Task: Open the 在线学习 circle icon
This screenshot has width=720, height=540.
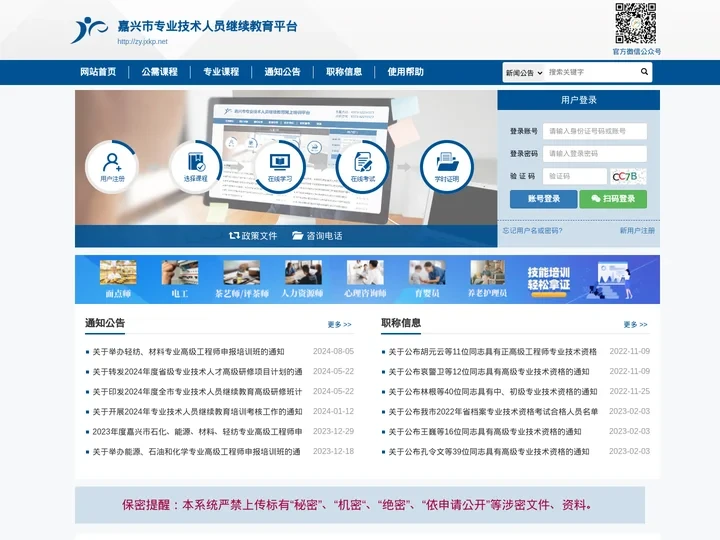Action: pyautogui.click(x=280, y=166)
